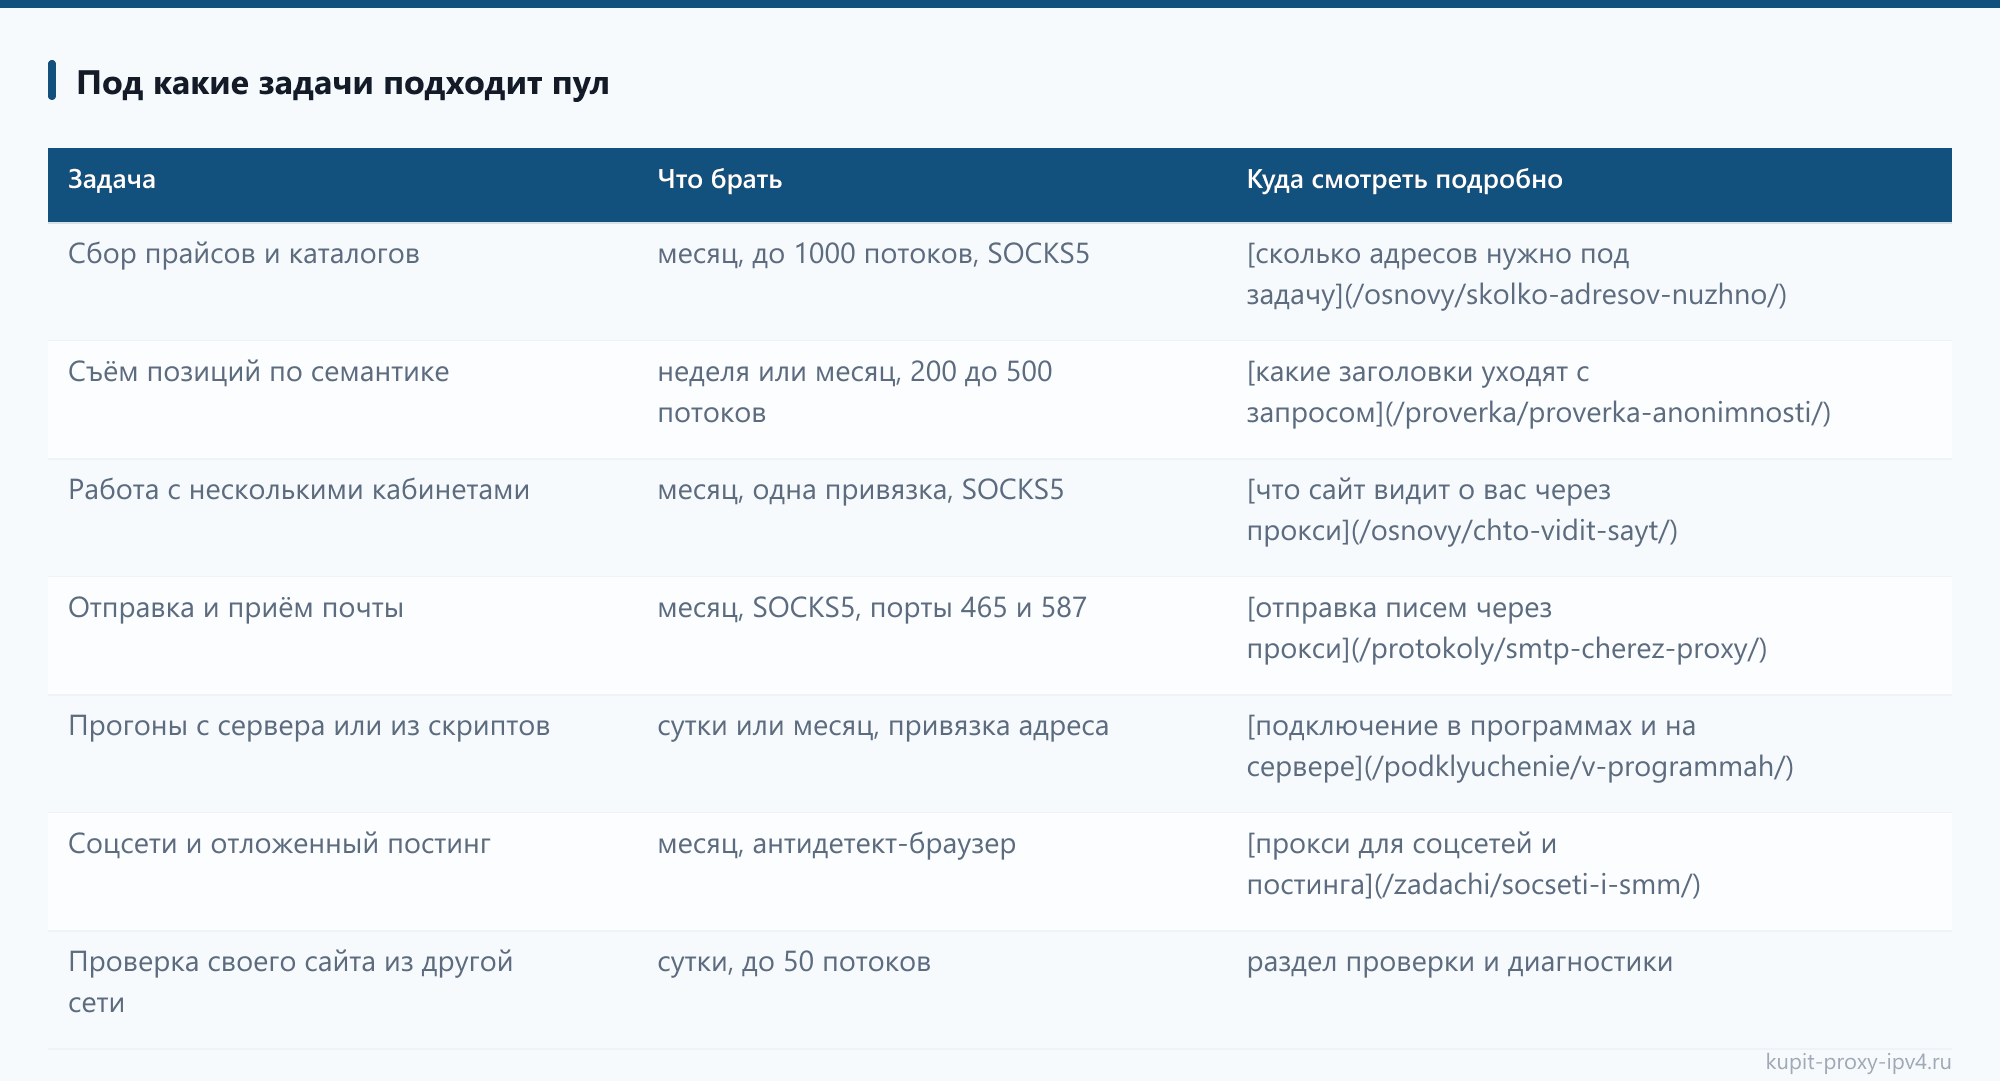Image resolution: width=2000 pixels, height=1081 pixels.
Task: Click the cell 'сутки, до 50 потоков'
Action: click(x=931, y=989)
